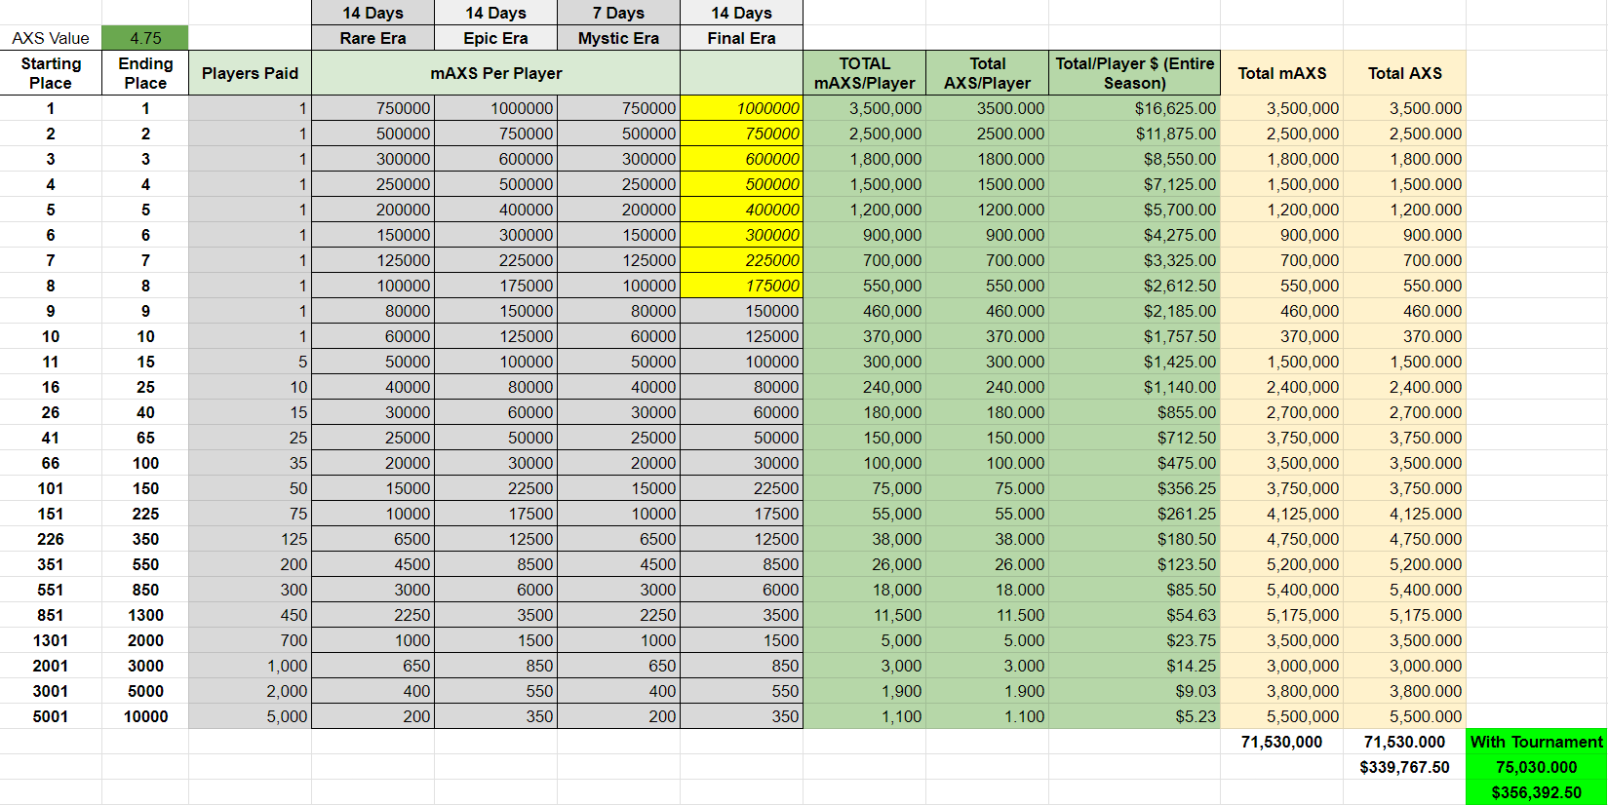1608x805 pixels.
Task: Select players paid 450 cell
Action: click(250, 615)
